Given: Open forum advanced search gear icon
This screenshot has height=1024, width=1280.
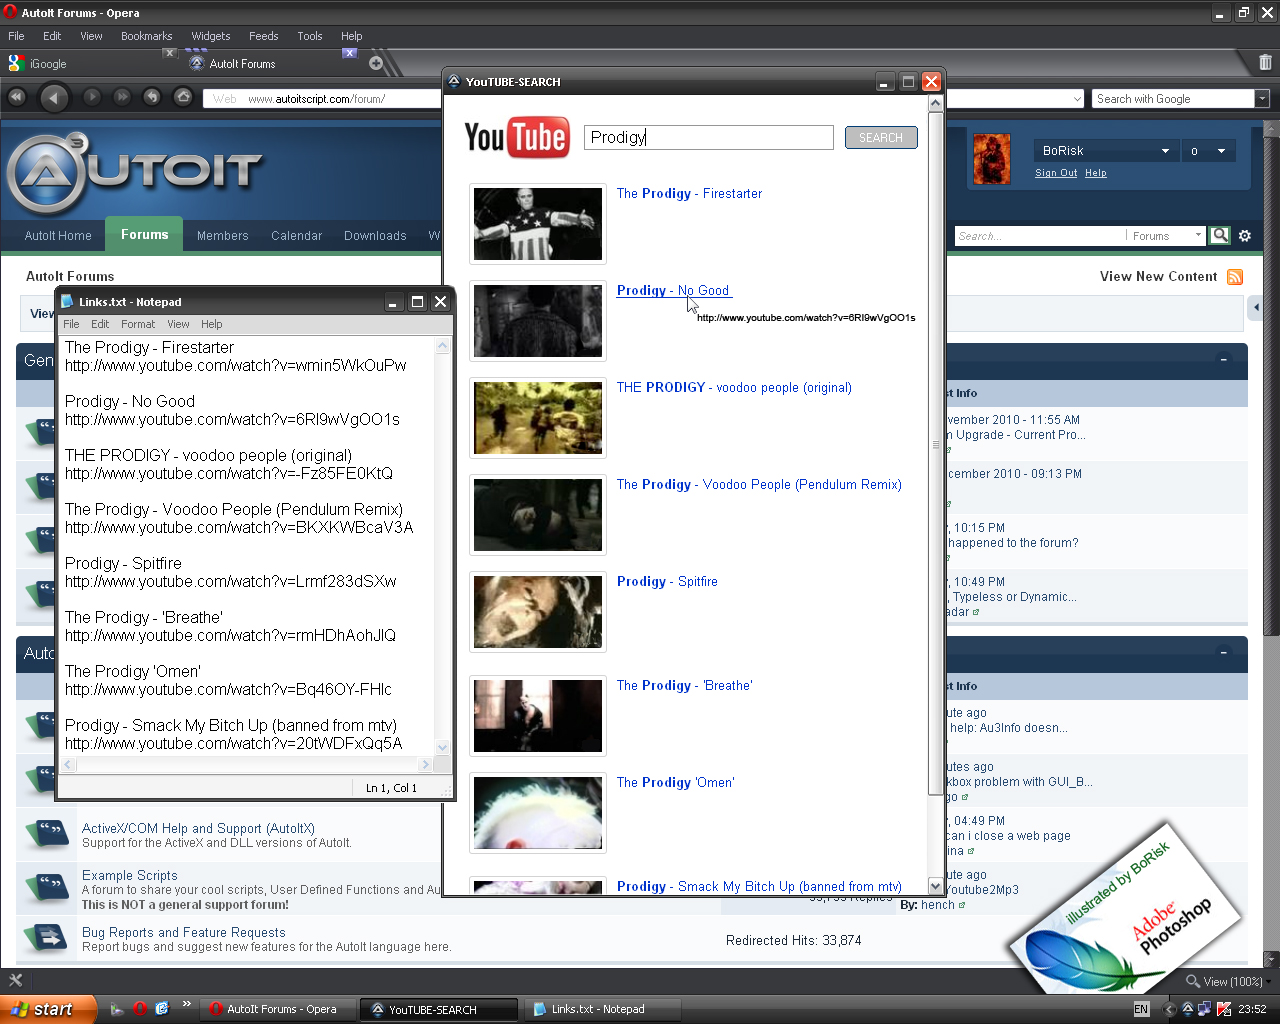Looking at the screenshot, I should (x=1245, y=236).
